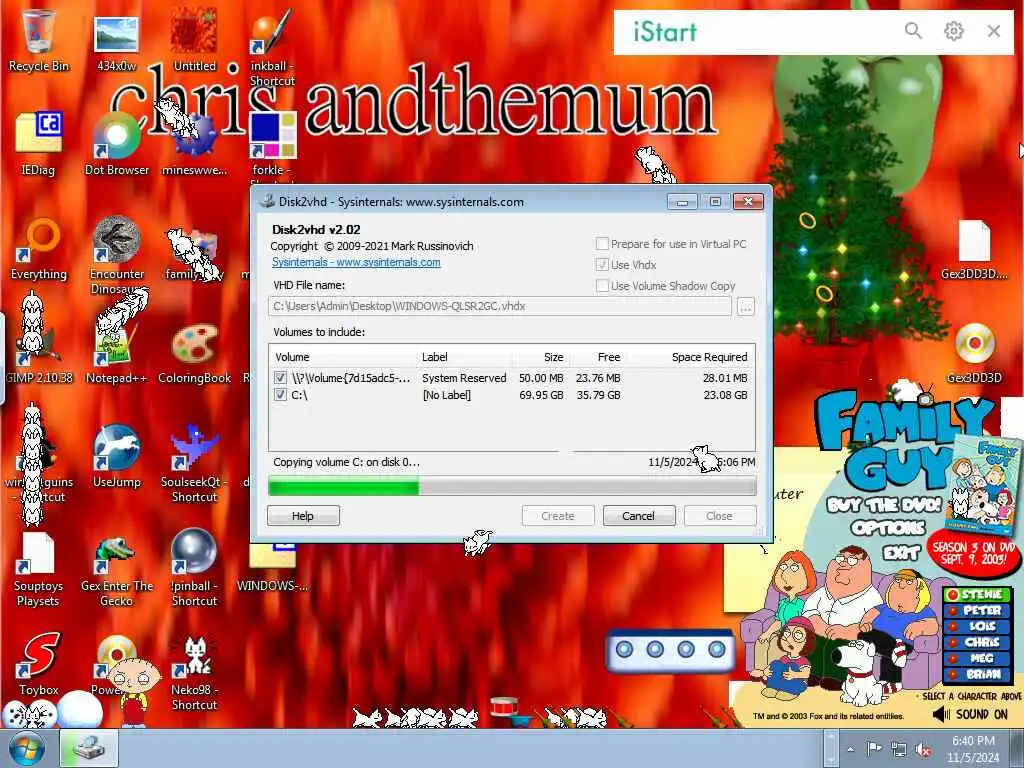
Task: Open the Windows Start orb
Action: click(27, 748)
